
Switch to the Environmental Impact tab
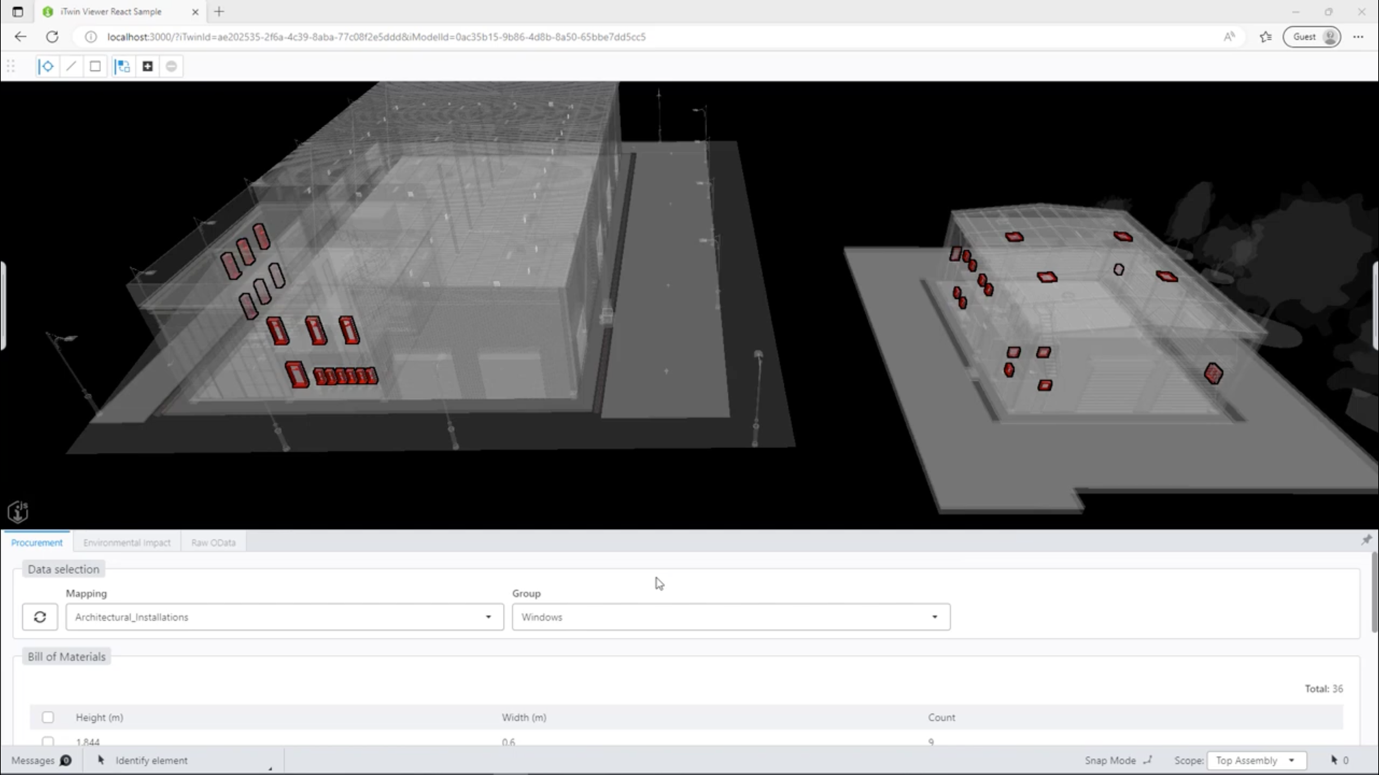(127, 542)
